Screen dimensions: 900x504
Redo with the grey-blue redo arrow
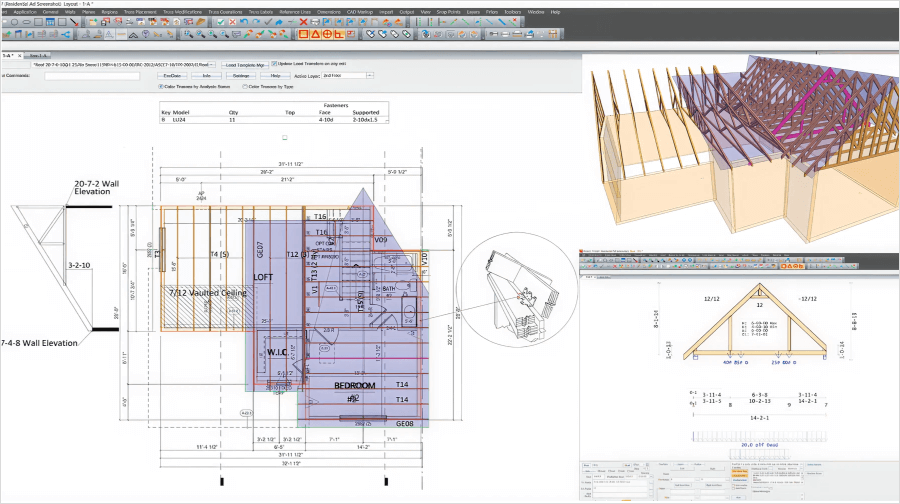coord(256,21)
